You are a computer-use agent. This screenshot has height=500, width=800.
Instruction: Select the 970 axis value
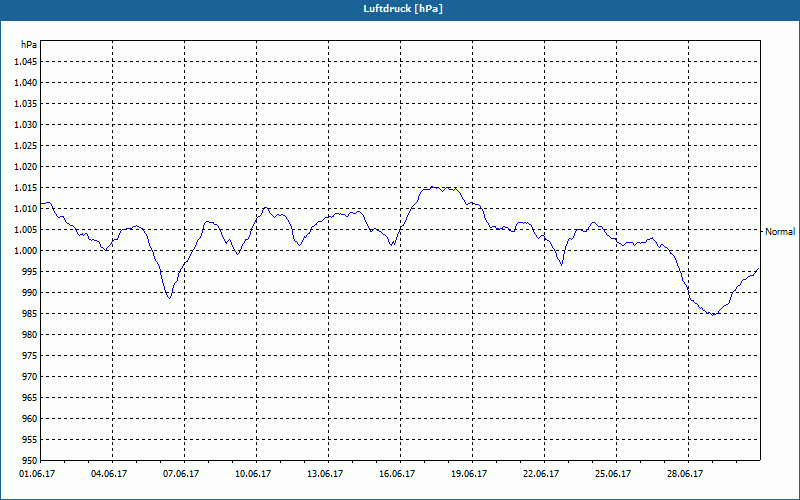pyautogui.click(x=30, y=377)
